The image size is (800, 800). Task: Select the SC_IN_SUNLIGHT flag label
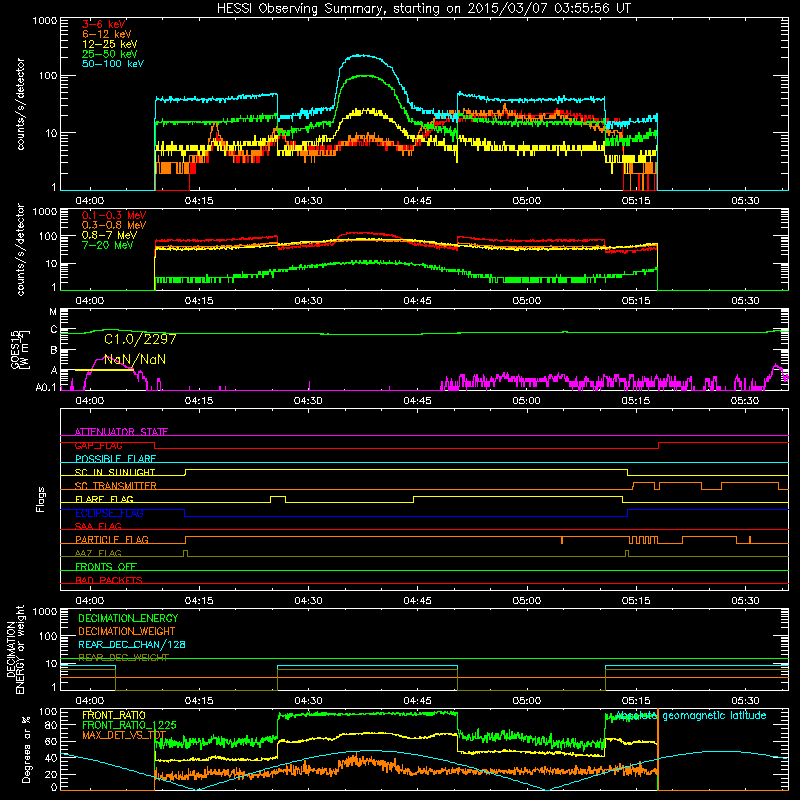[115, 472]
